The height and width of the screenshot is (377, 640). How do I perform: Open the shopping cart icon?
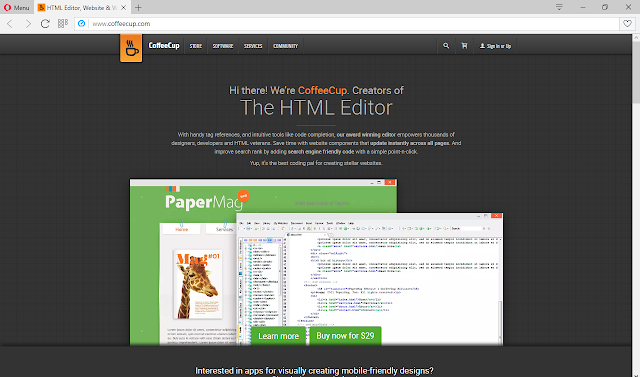coord(464,46)
